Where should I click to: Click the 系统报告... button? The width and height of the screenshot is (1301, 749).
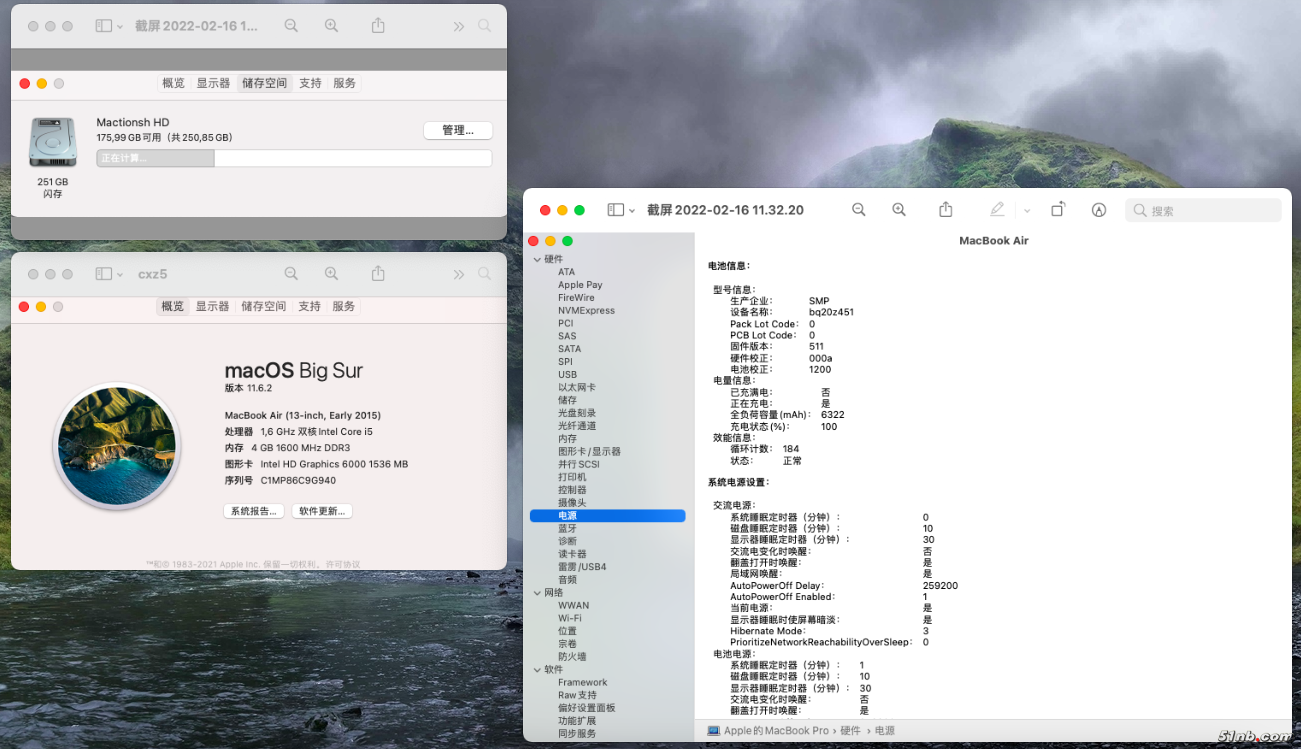(254, 511)
